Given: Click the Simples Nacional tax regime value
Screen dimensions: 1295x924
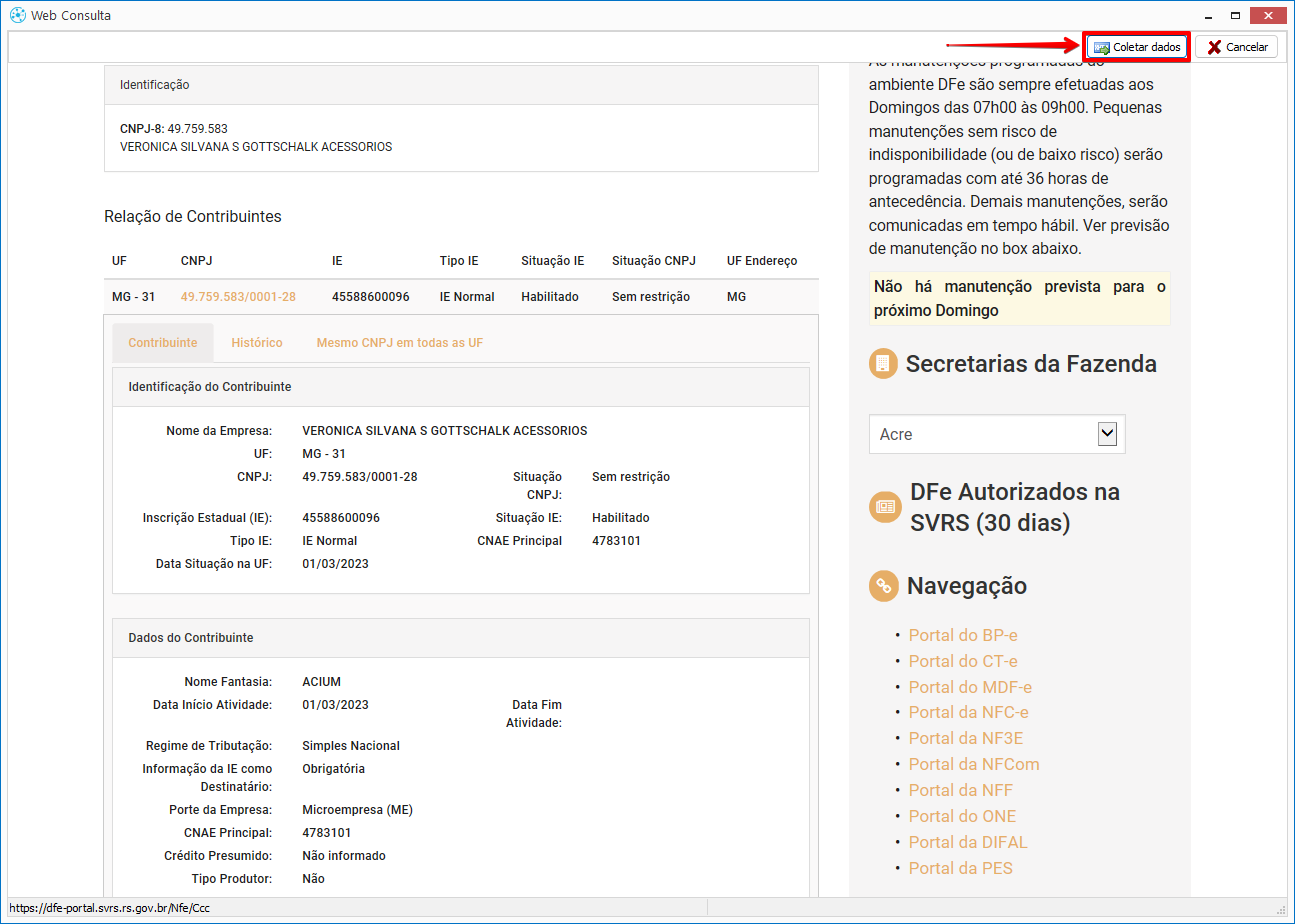Looking at the screenshot, I should pyautogui.click(x=351, y=746).
